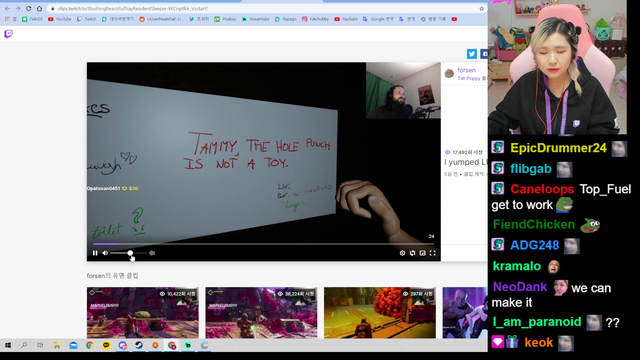Screen dimensions: 640x360
Task: Open KakaoTalk from the taskbar
Action: tap(106, 345)
